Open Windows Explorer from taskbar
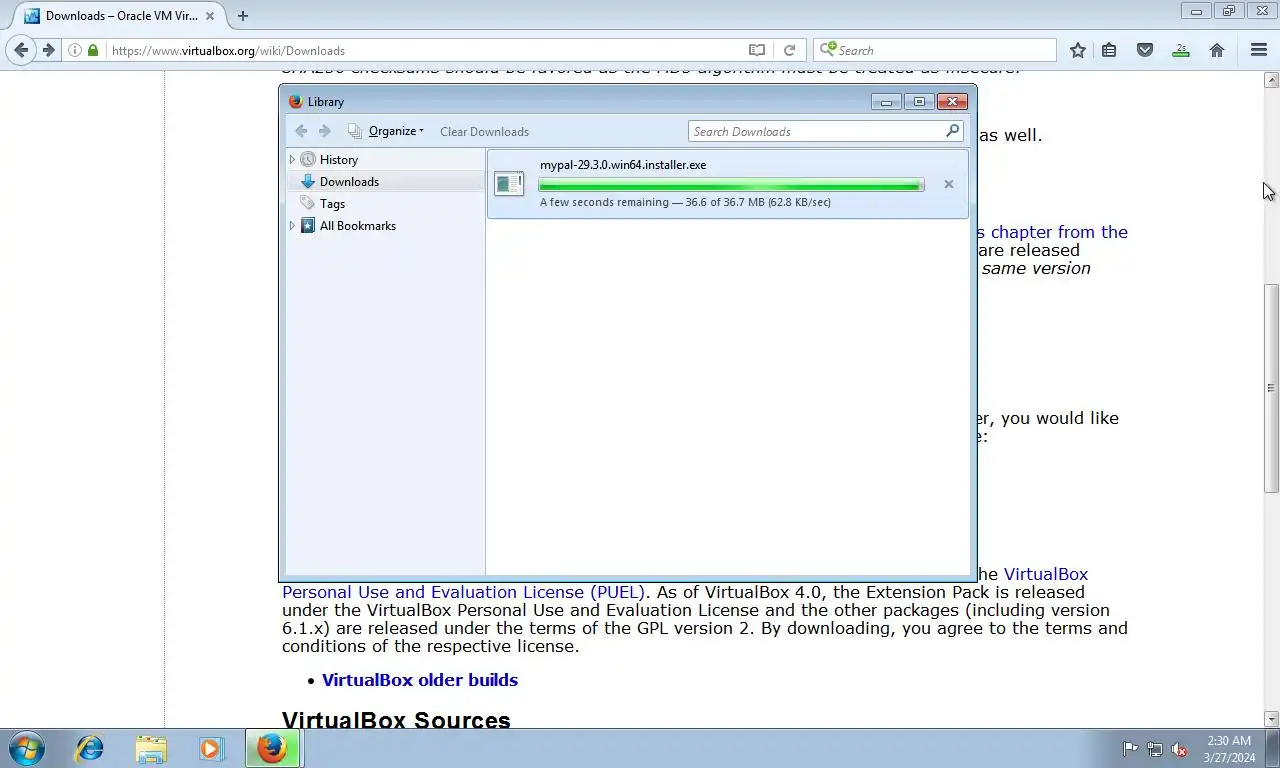 click(x=151, y=748)
